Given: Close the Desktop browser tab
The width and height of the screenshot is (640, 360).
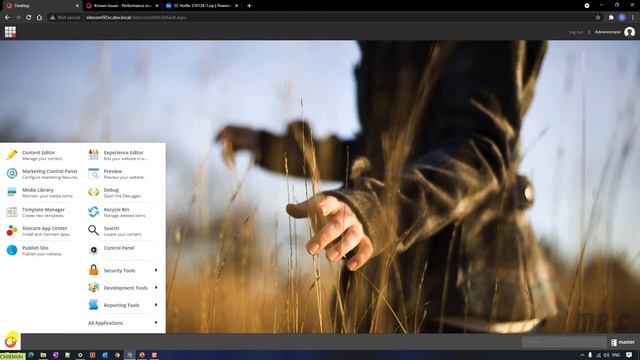Looking at the screenshot, I should (x=77, y=6).
